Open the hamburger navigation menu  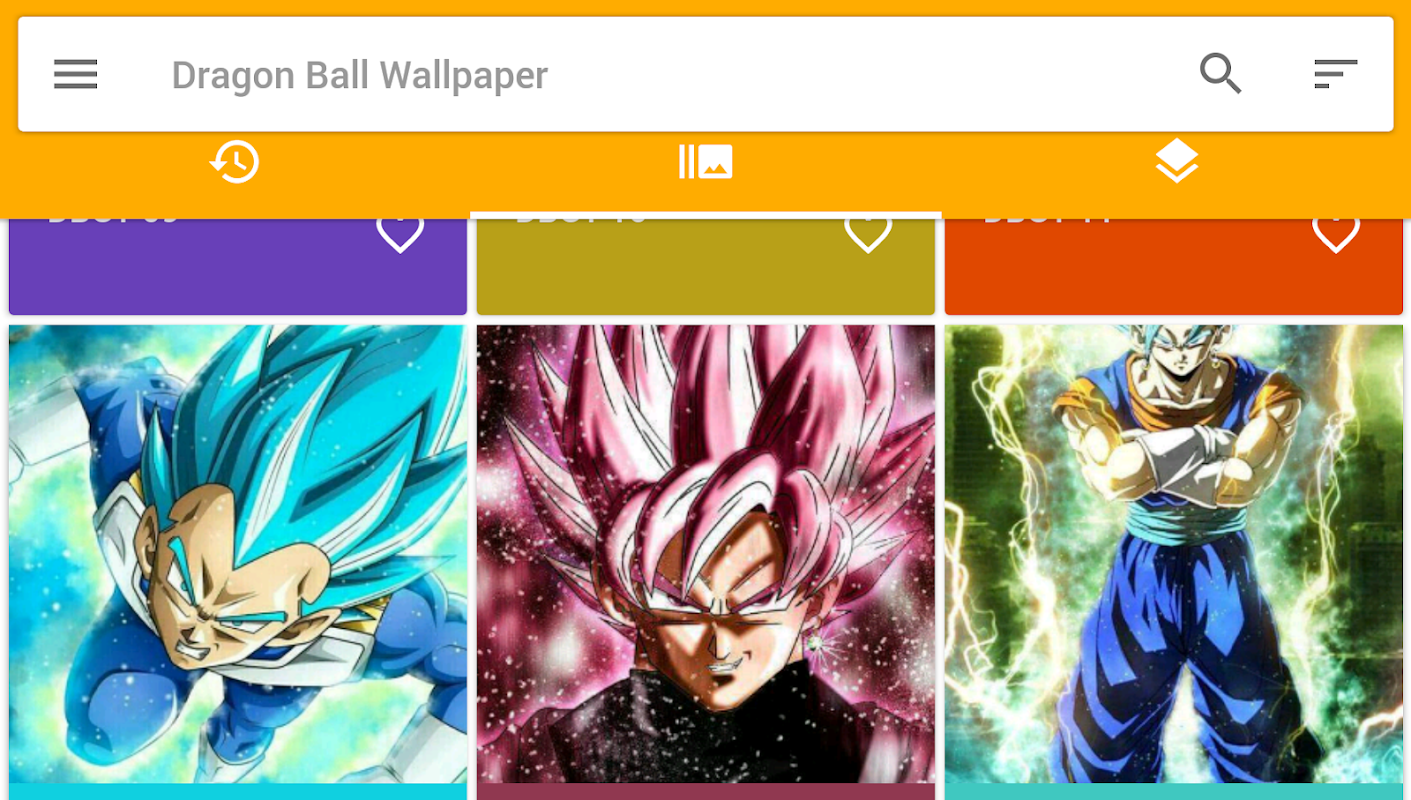75,74
